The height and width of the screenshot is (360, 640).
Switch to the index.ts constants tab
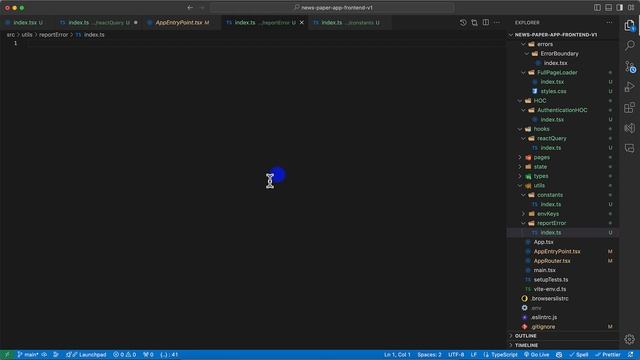[350, 22]
